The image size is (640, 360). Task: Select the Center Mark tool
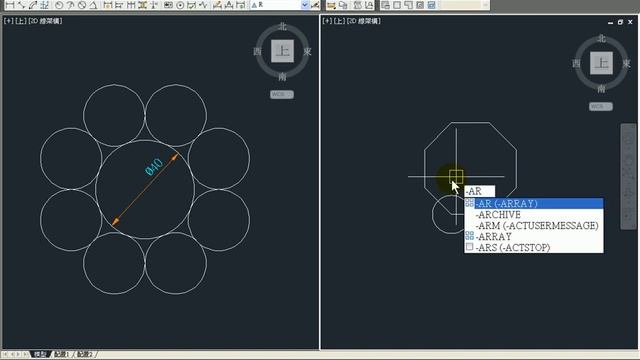point(180,5)
